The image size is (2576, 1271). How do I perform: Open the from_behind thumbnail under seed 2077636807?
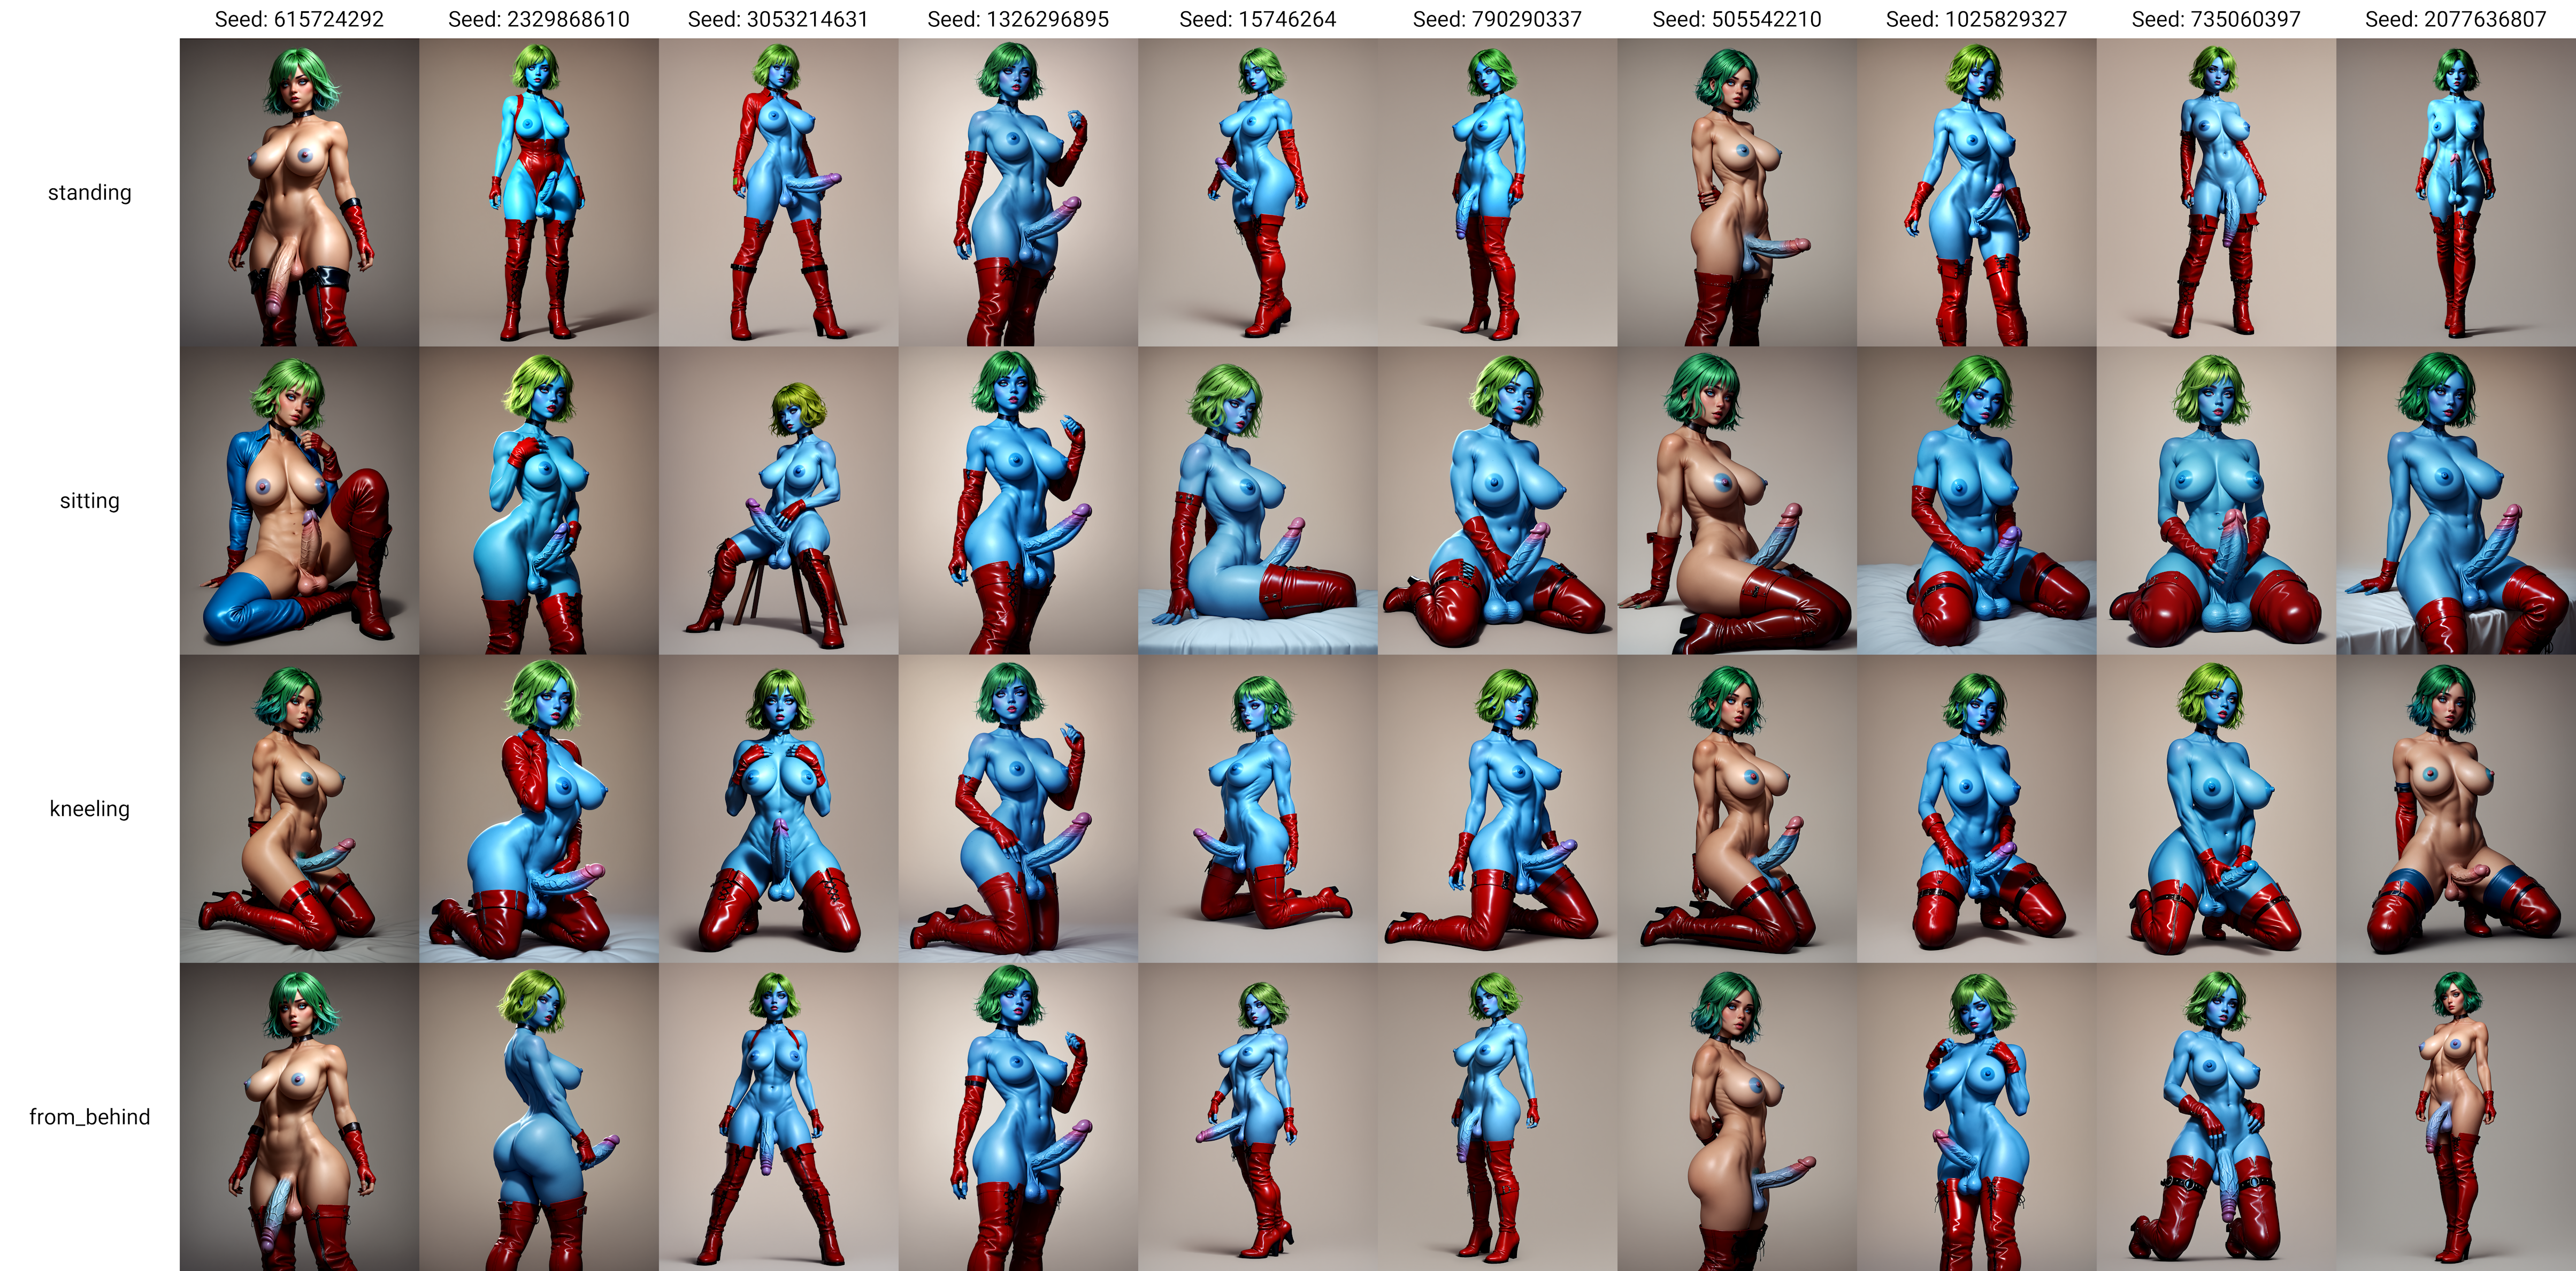pyautogui.click(x=2455, y=1117)
